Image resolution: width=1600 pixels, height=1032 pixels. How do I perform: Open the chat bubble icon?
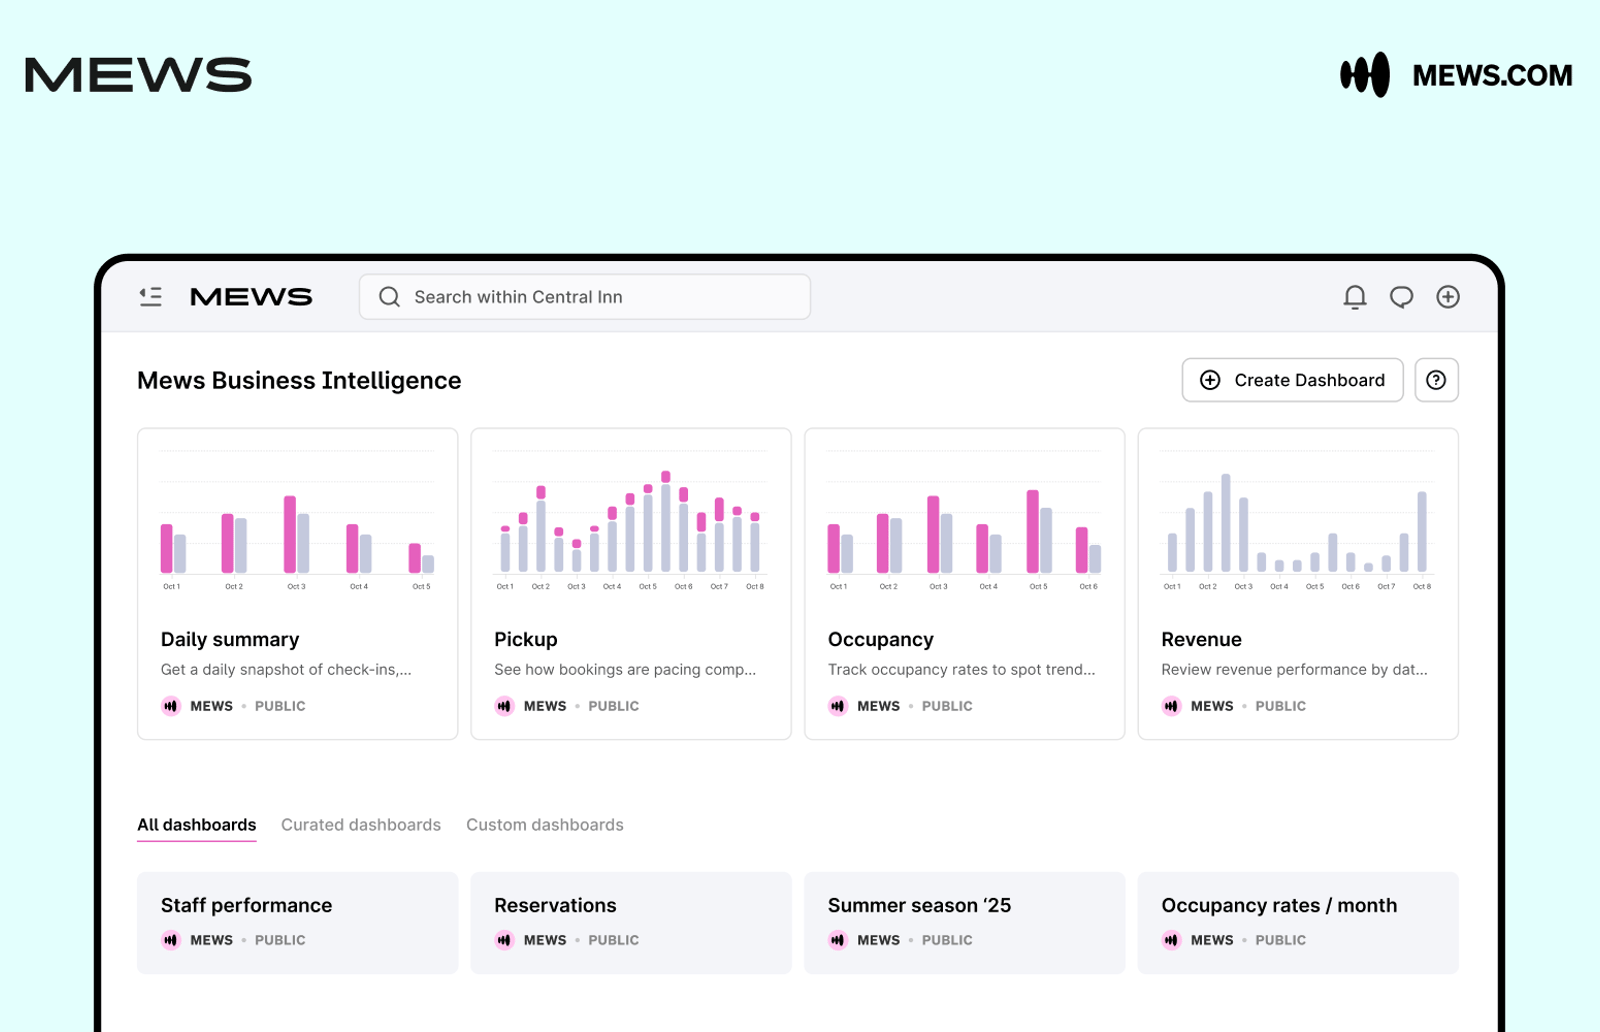click(1402, 297)
